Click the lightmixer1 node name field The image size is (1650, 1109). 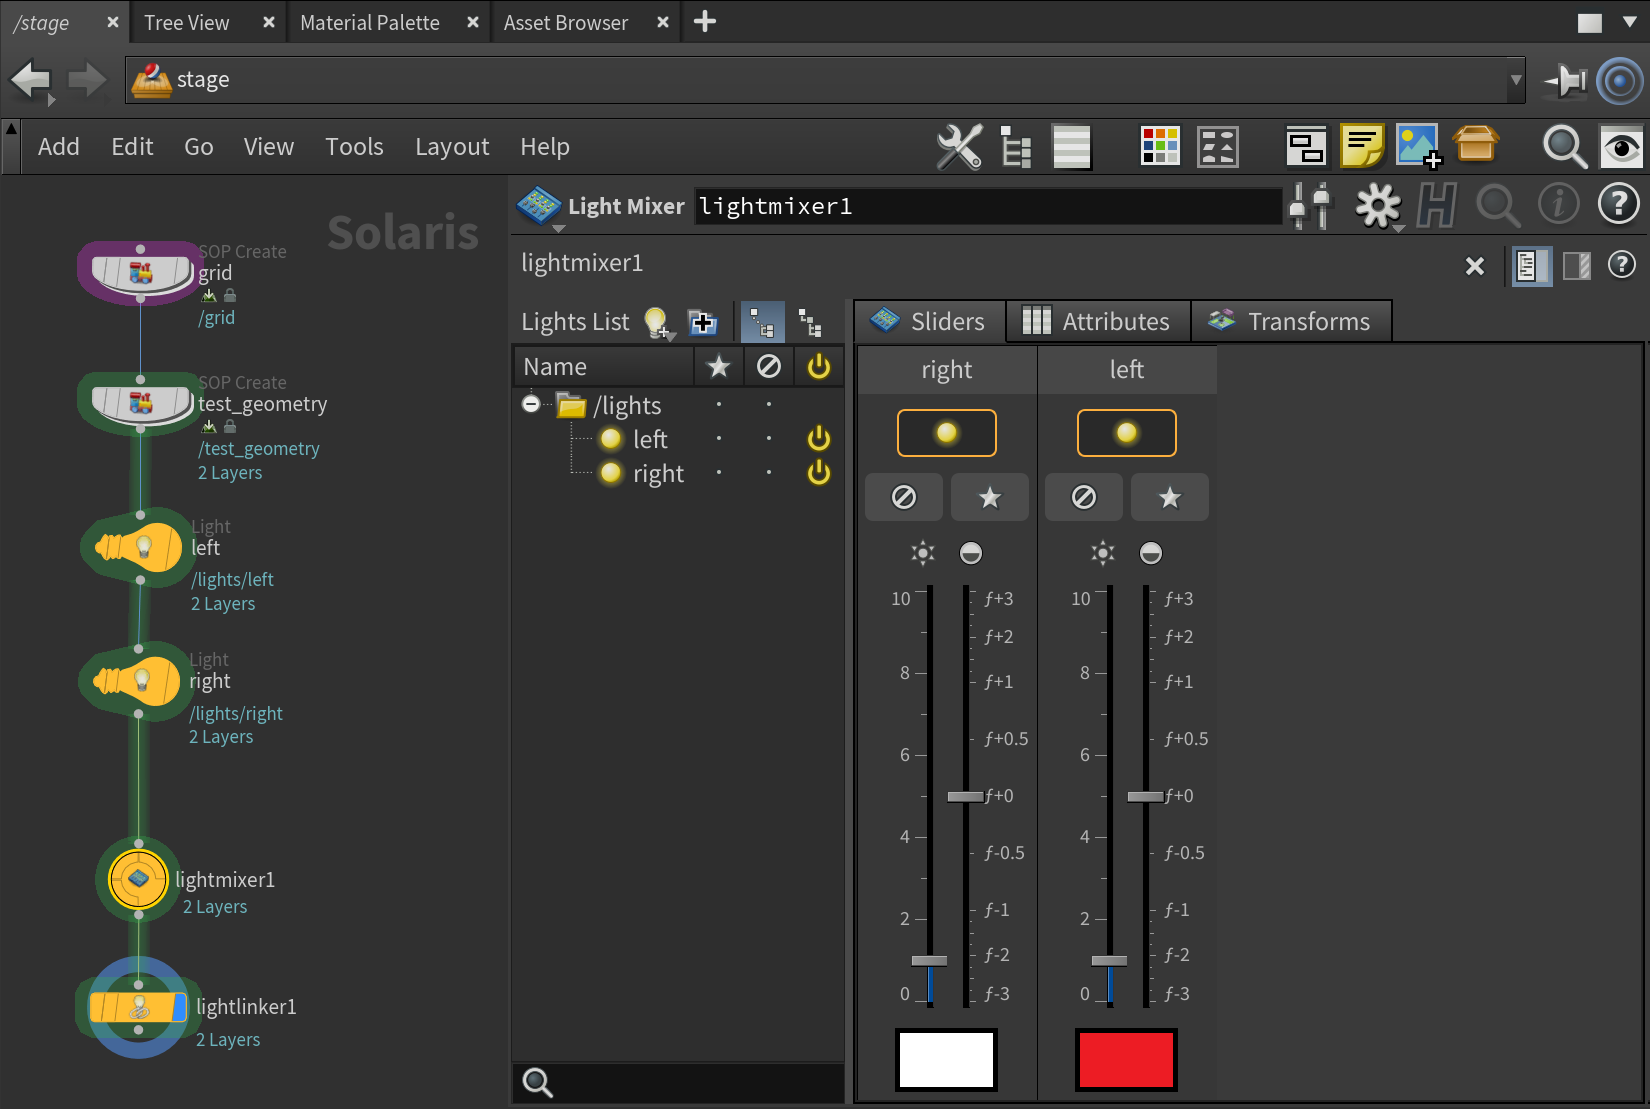point(988,206)
